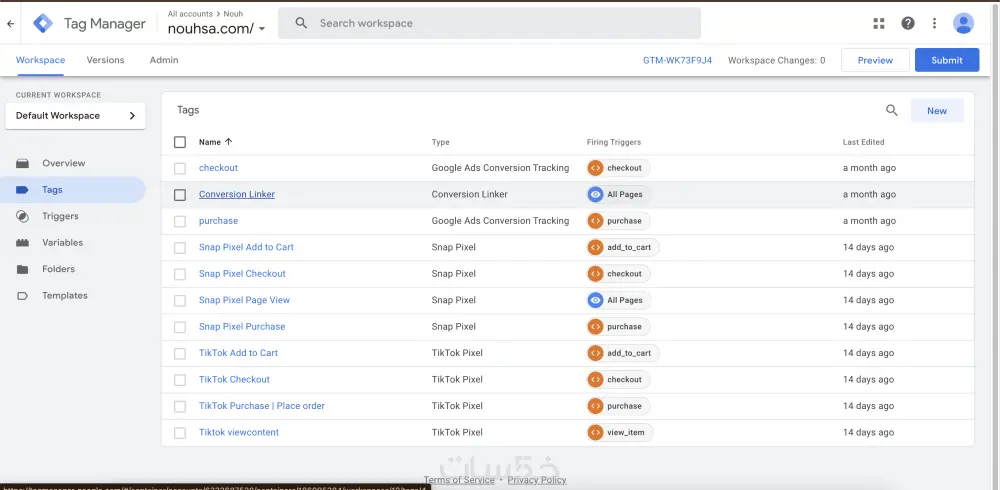Viewport: 1000px width, 490px height.
Task: Toggle the select-all checkbox in table header
Action: point(180,142)
